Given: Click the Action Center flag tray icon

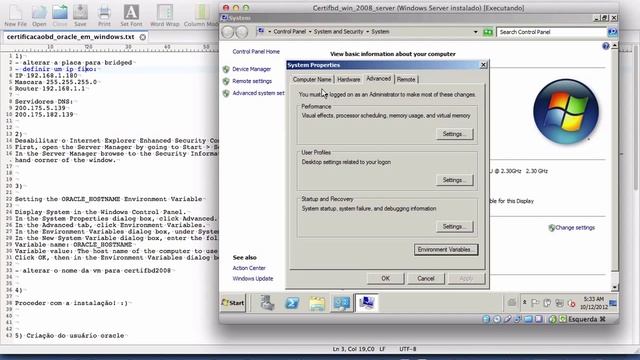Looking at the screenshot, I should coord(535,303).
